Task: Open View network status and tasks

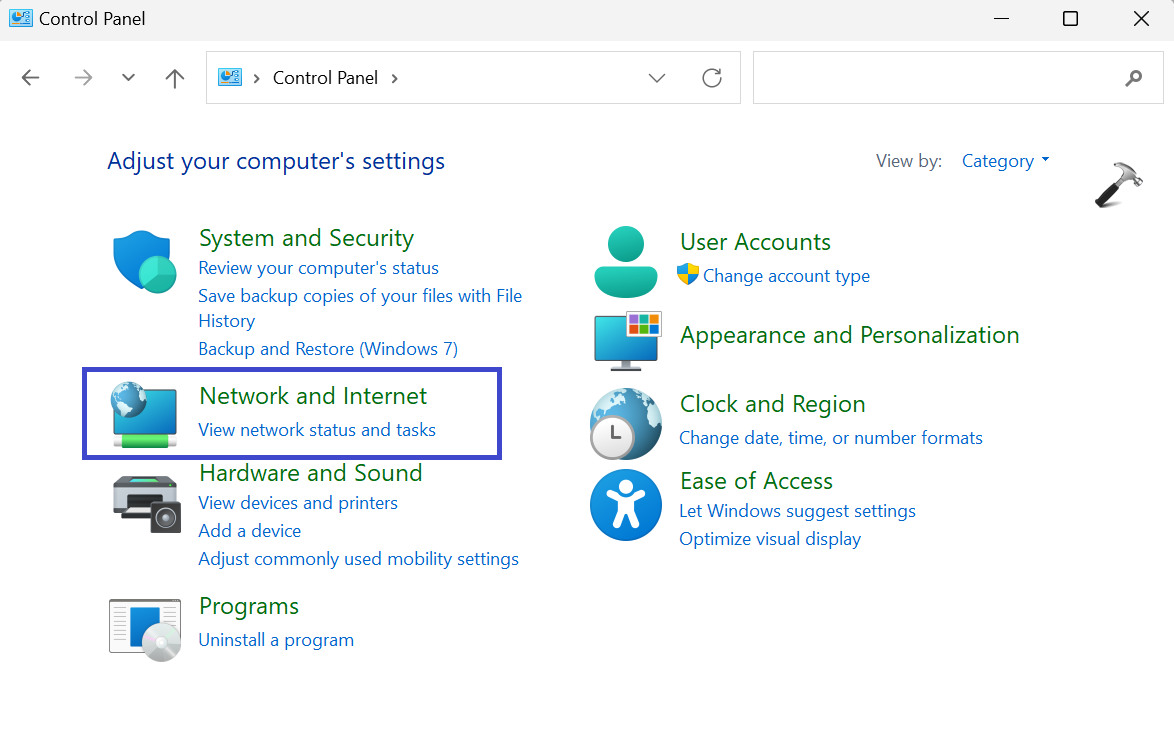Action: [x=317, y=430]
